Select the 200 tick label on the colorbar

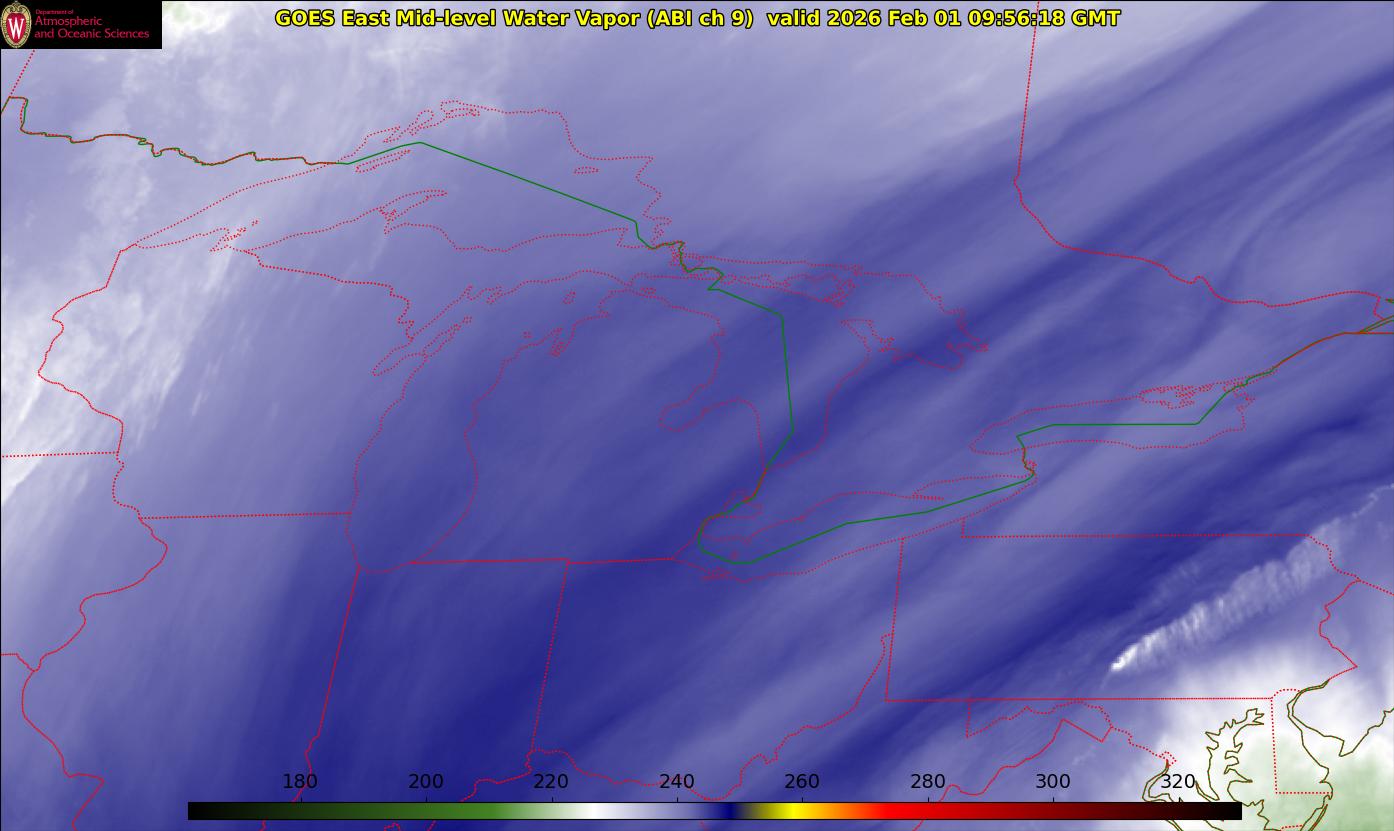[426, 782]
